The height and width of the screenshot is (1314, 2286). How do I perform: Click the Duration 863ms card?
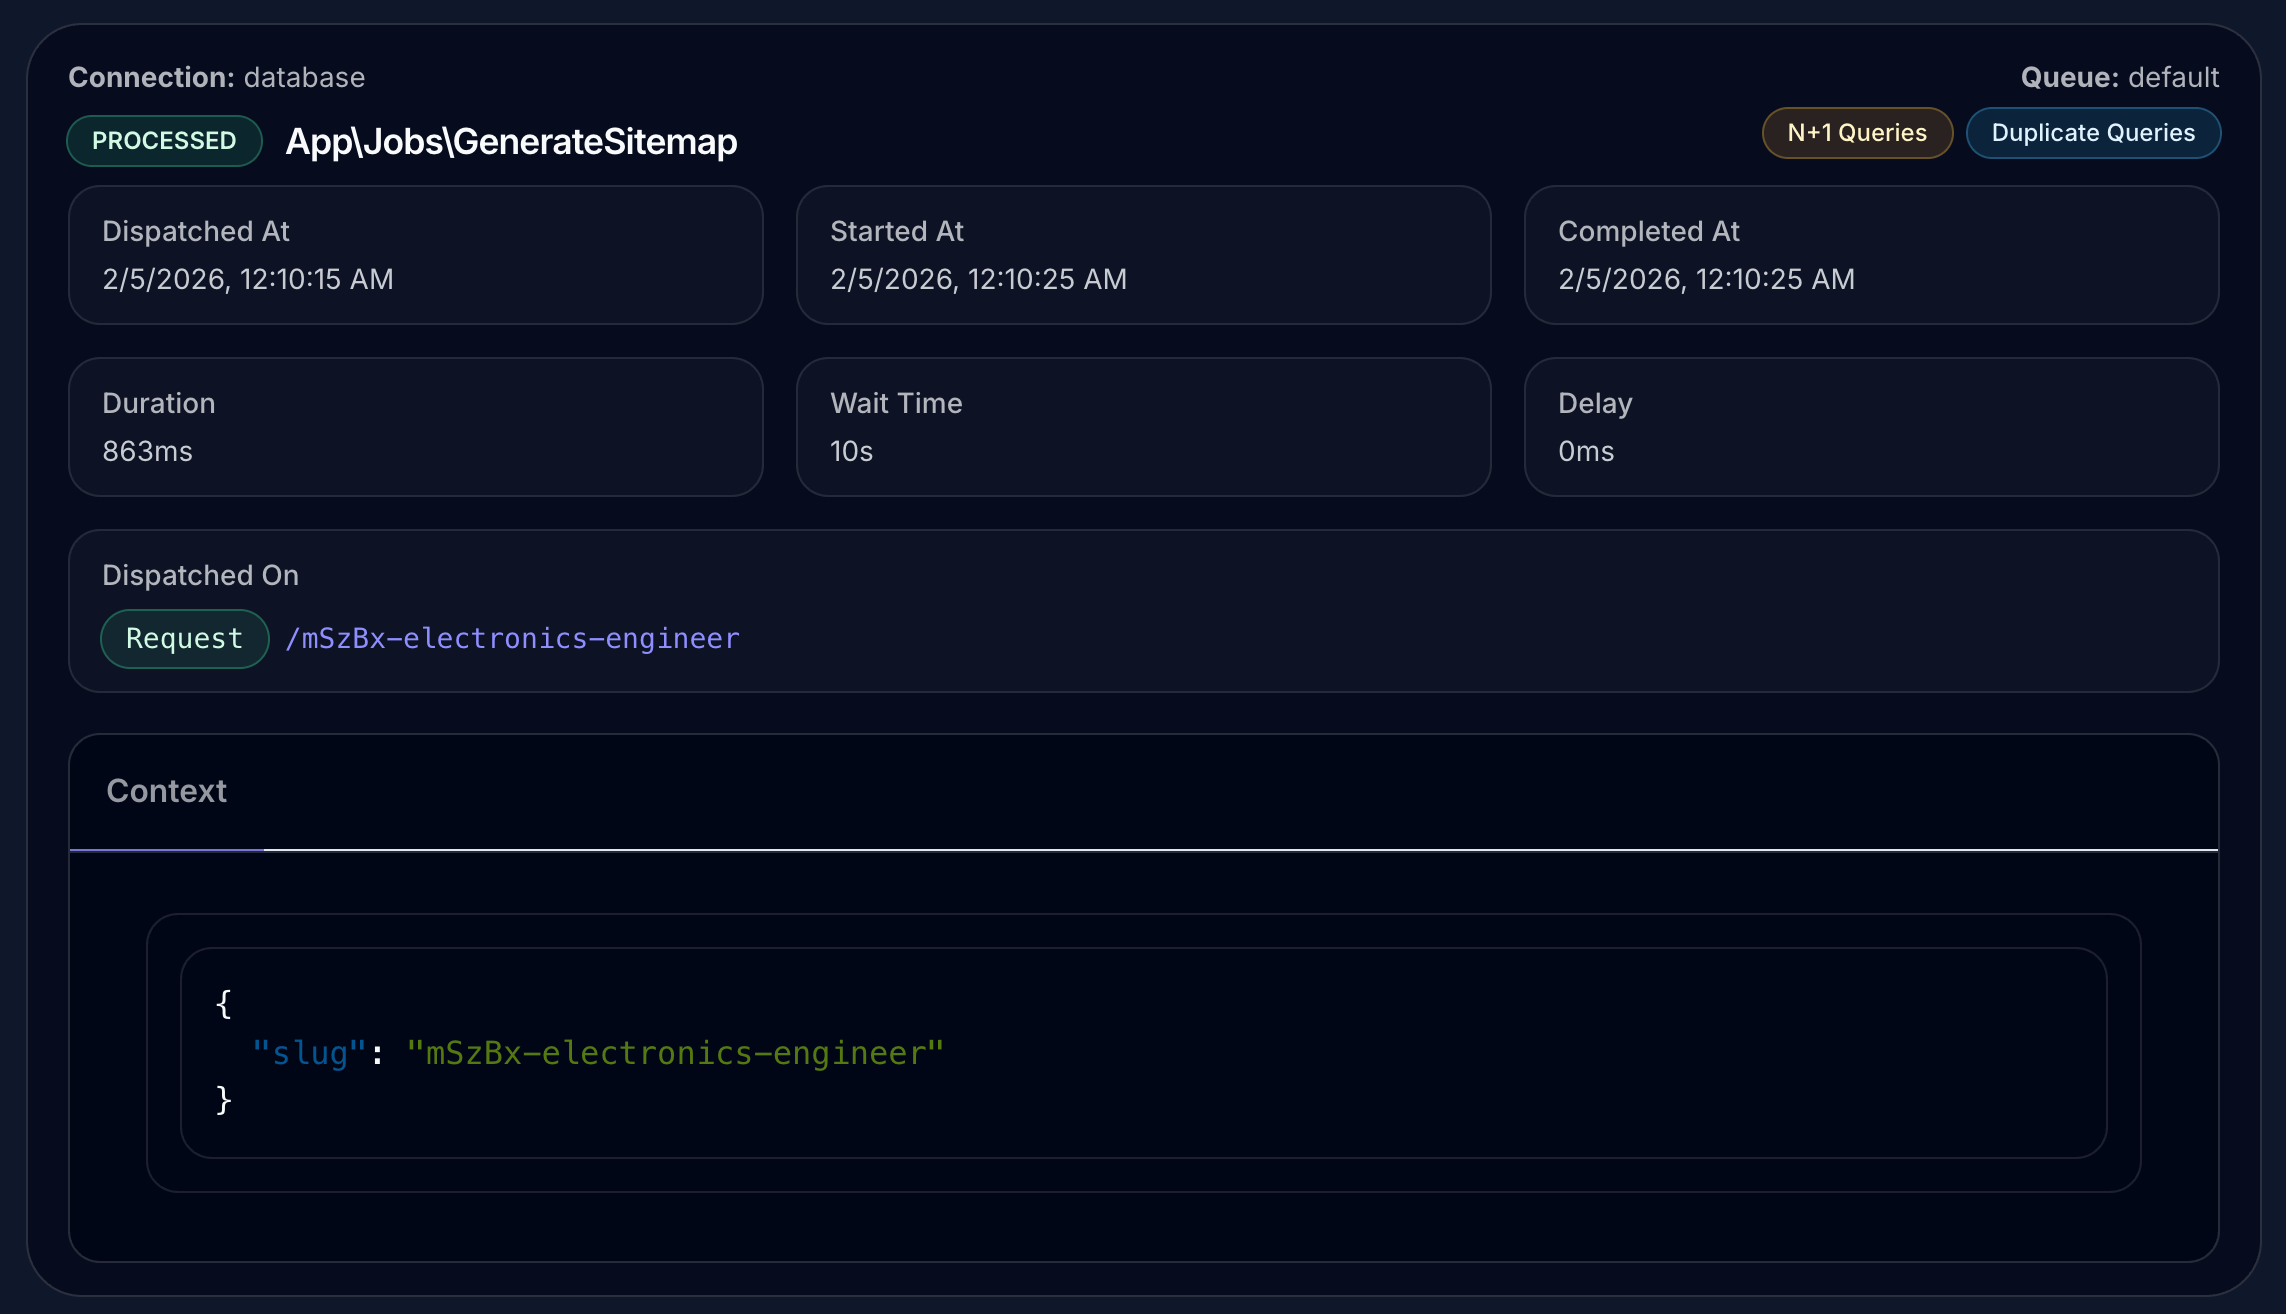(x=415, y=427)
